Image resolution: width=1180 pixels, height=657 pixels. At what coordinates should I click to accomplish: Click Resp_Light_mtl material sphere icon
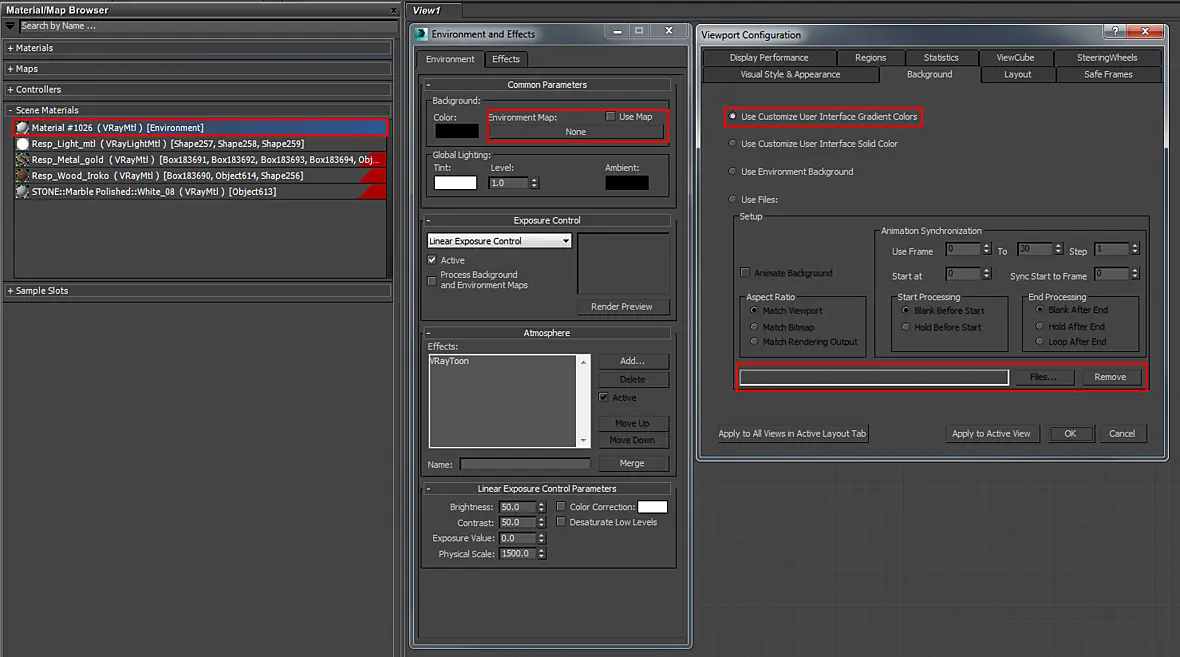(23, 144)
